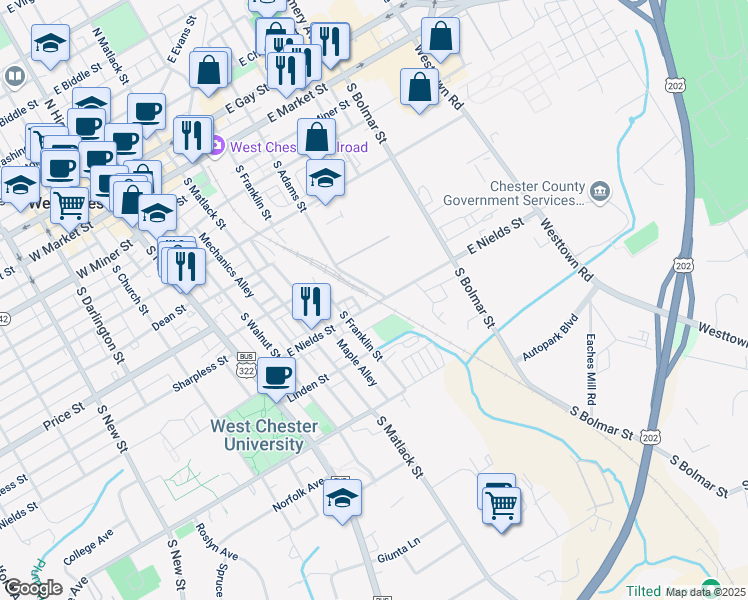Click the S Darlington St label
This screenshot has width=748, height=600.
[x=100, y=325]
